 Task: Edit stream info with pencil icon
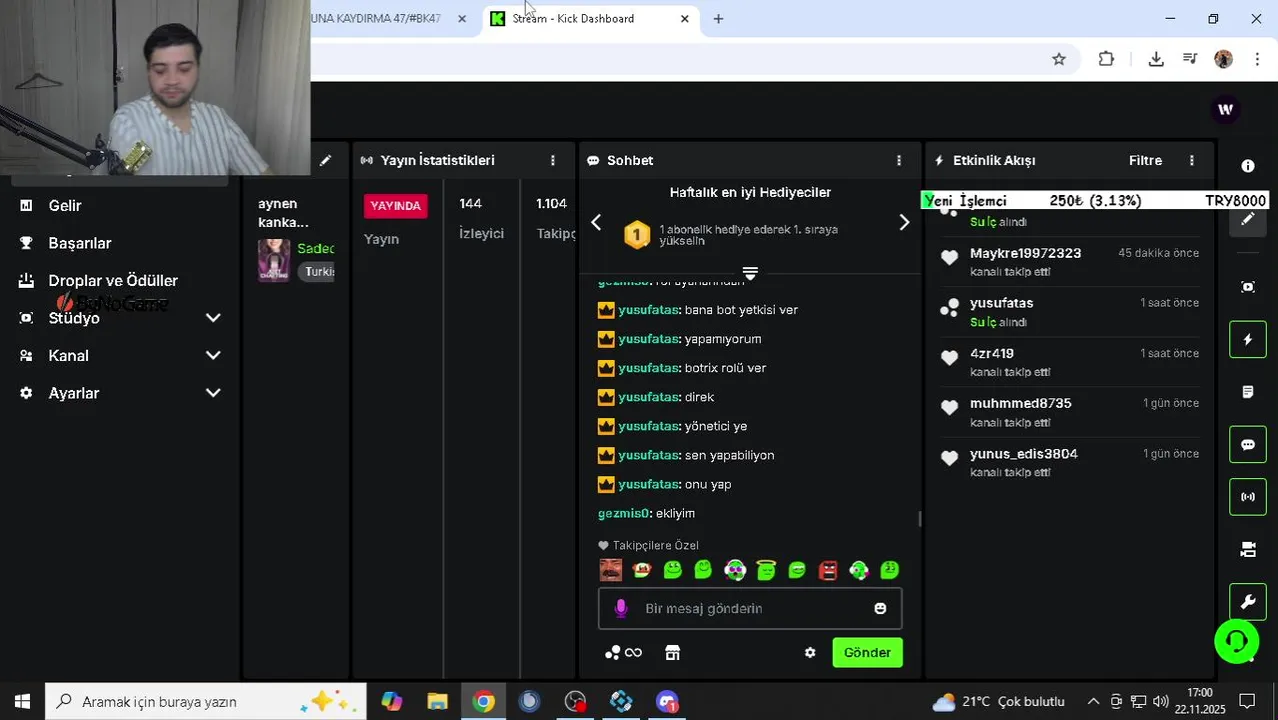click(x=325, y=160)
